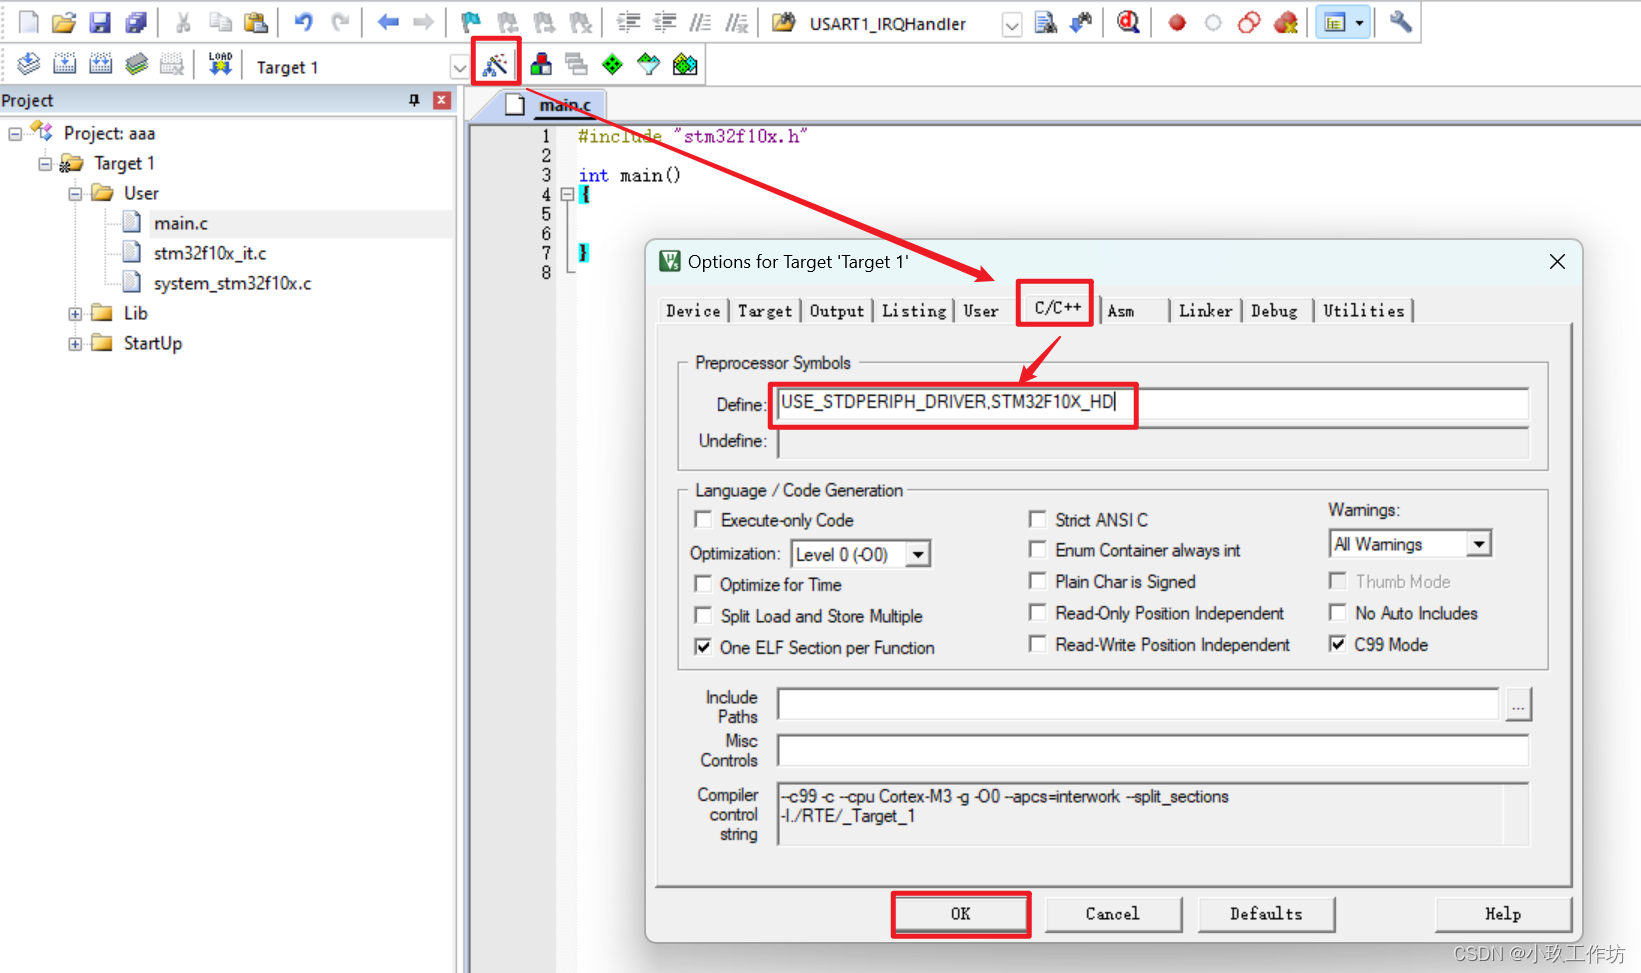Open the Warnings dropdown
This screenshot has height=973, width=1641.
tap(1479, 544)
